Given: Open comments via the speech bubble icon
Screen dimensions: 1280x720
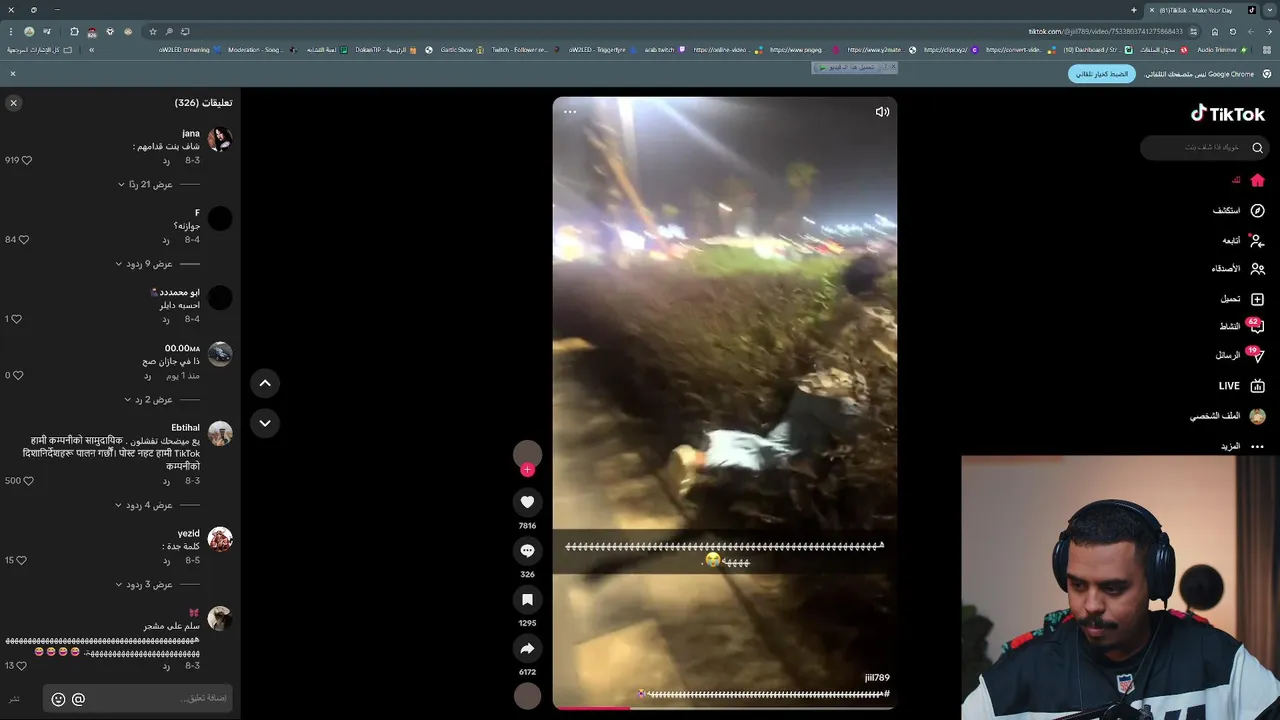Looking at the screenshot, I should pyautogui.click(x=527, y=551).
